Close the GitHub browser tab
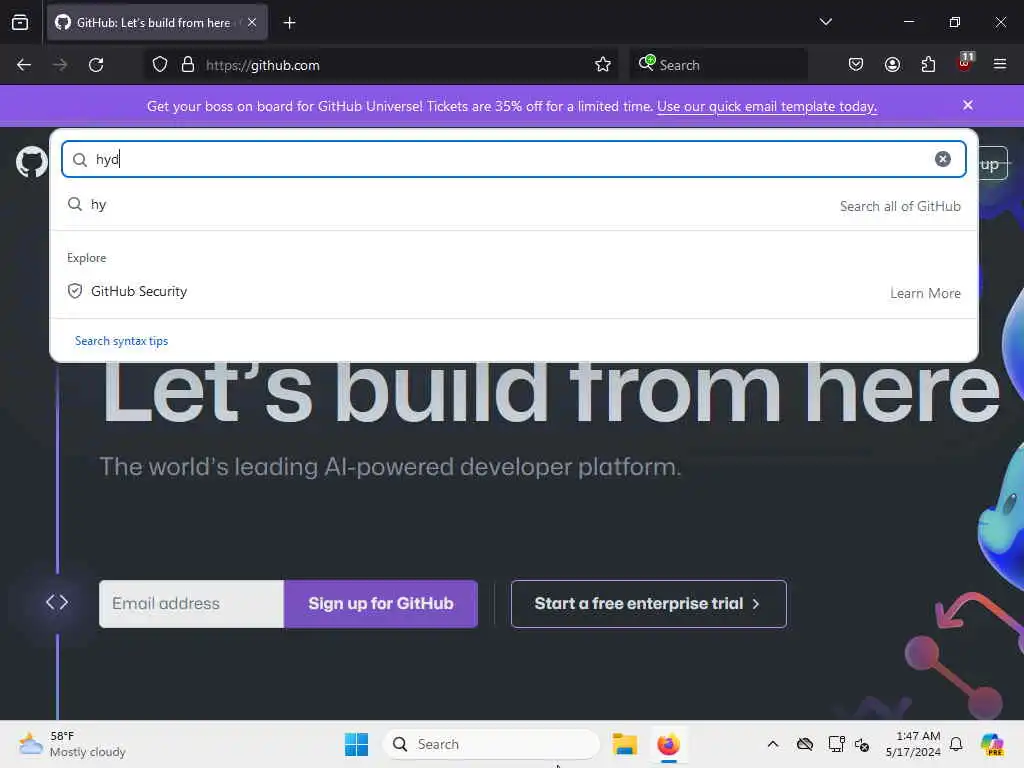This screenshot has height=768, width=1024. pos(252,22)
